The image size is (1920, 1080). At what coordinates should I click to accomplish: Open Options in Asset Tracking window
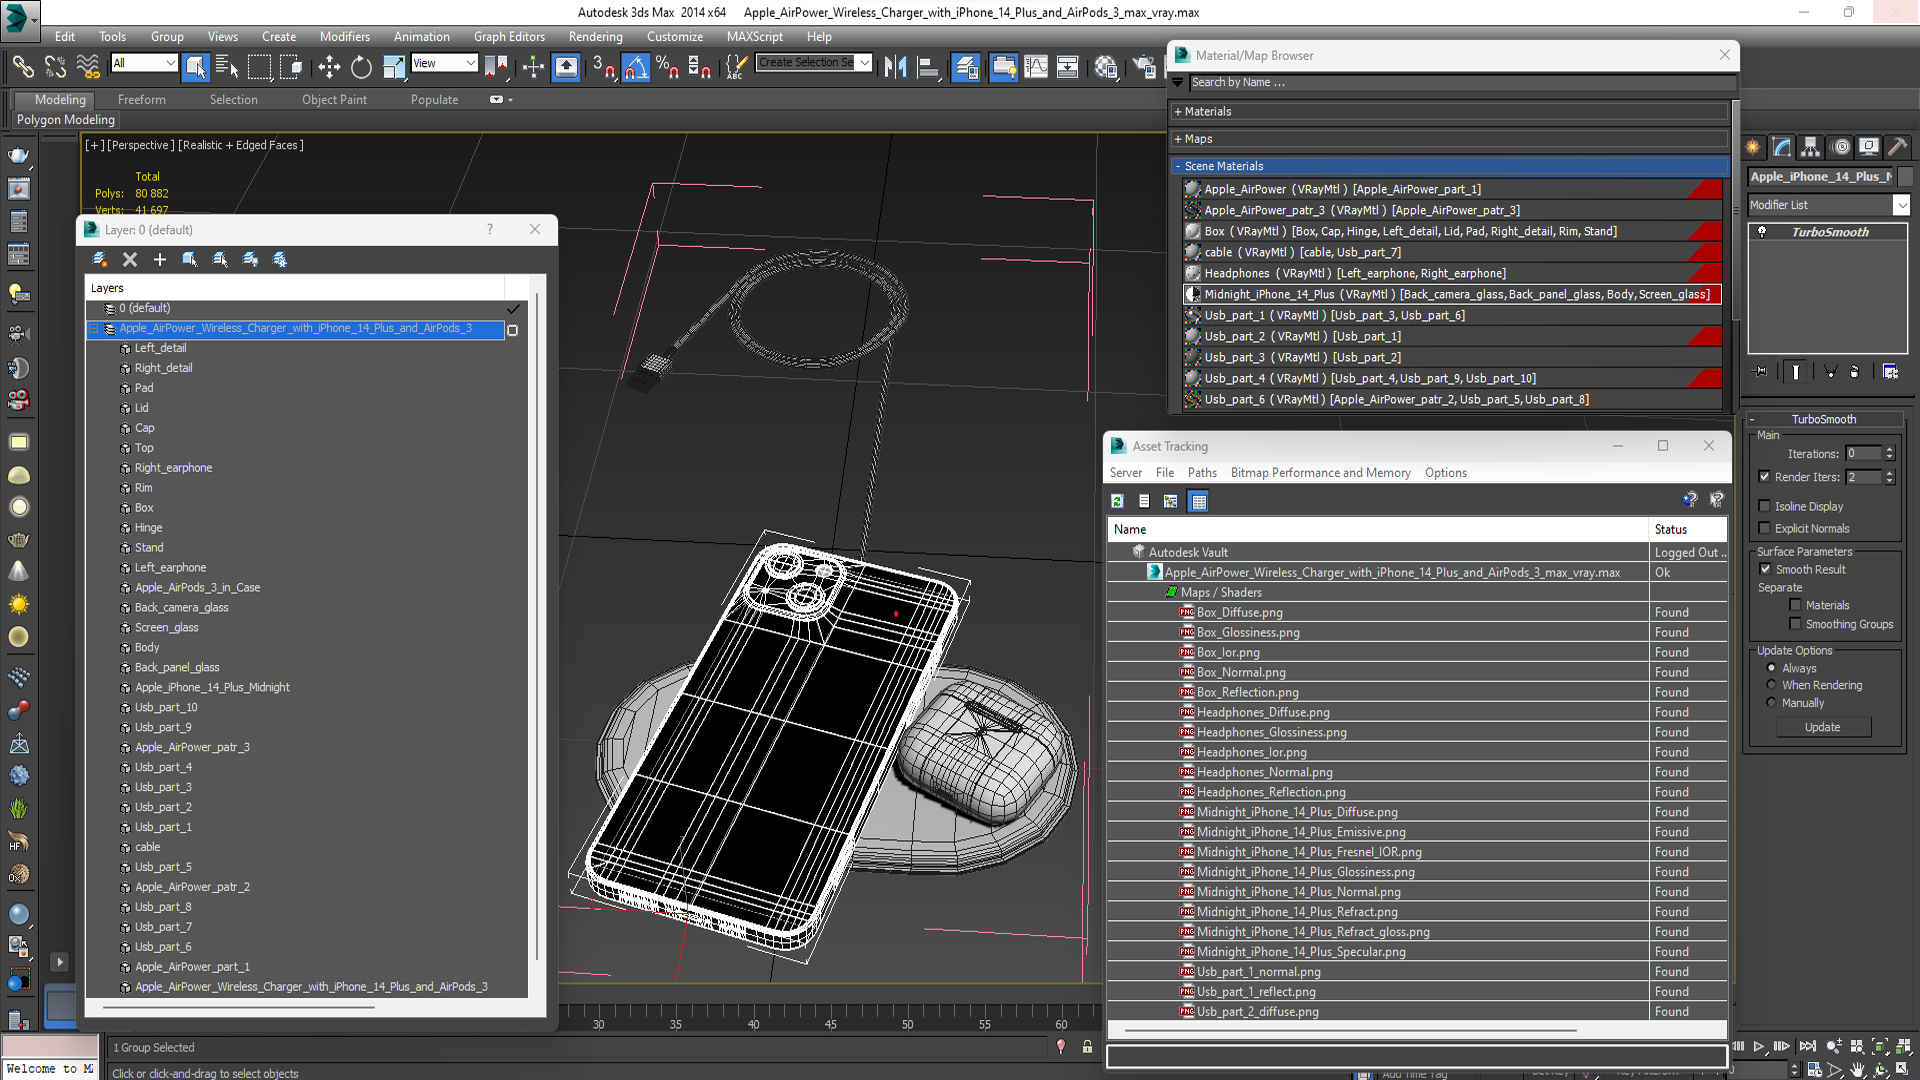(1445, 473)
